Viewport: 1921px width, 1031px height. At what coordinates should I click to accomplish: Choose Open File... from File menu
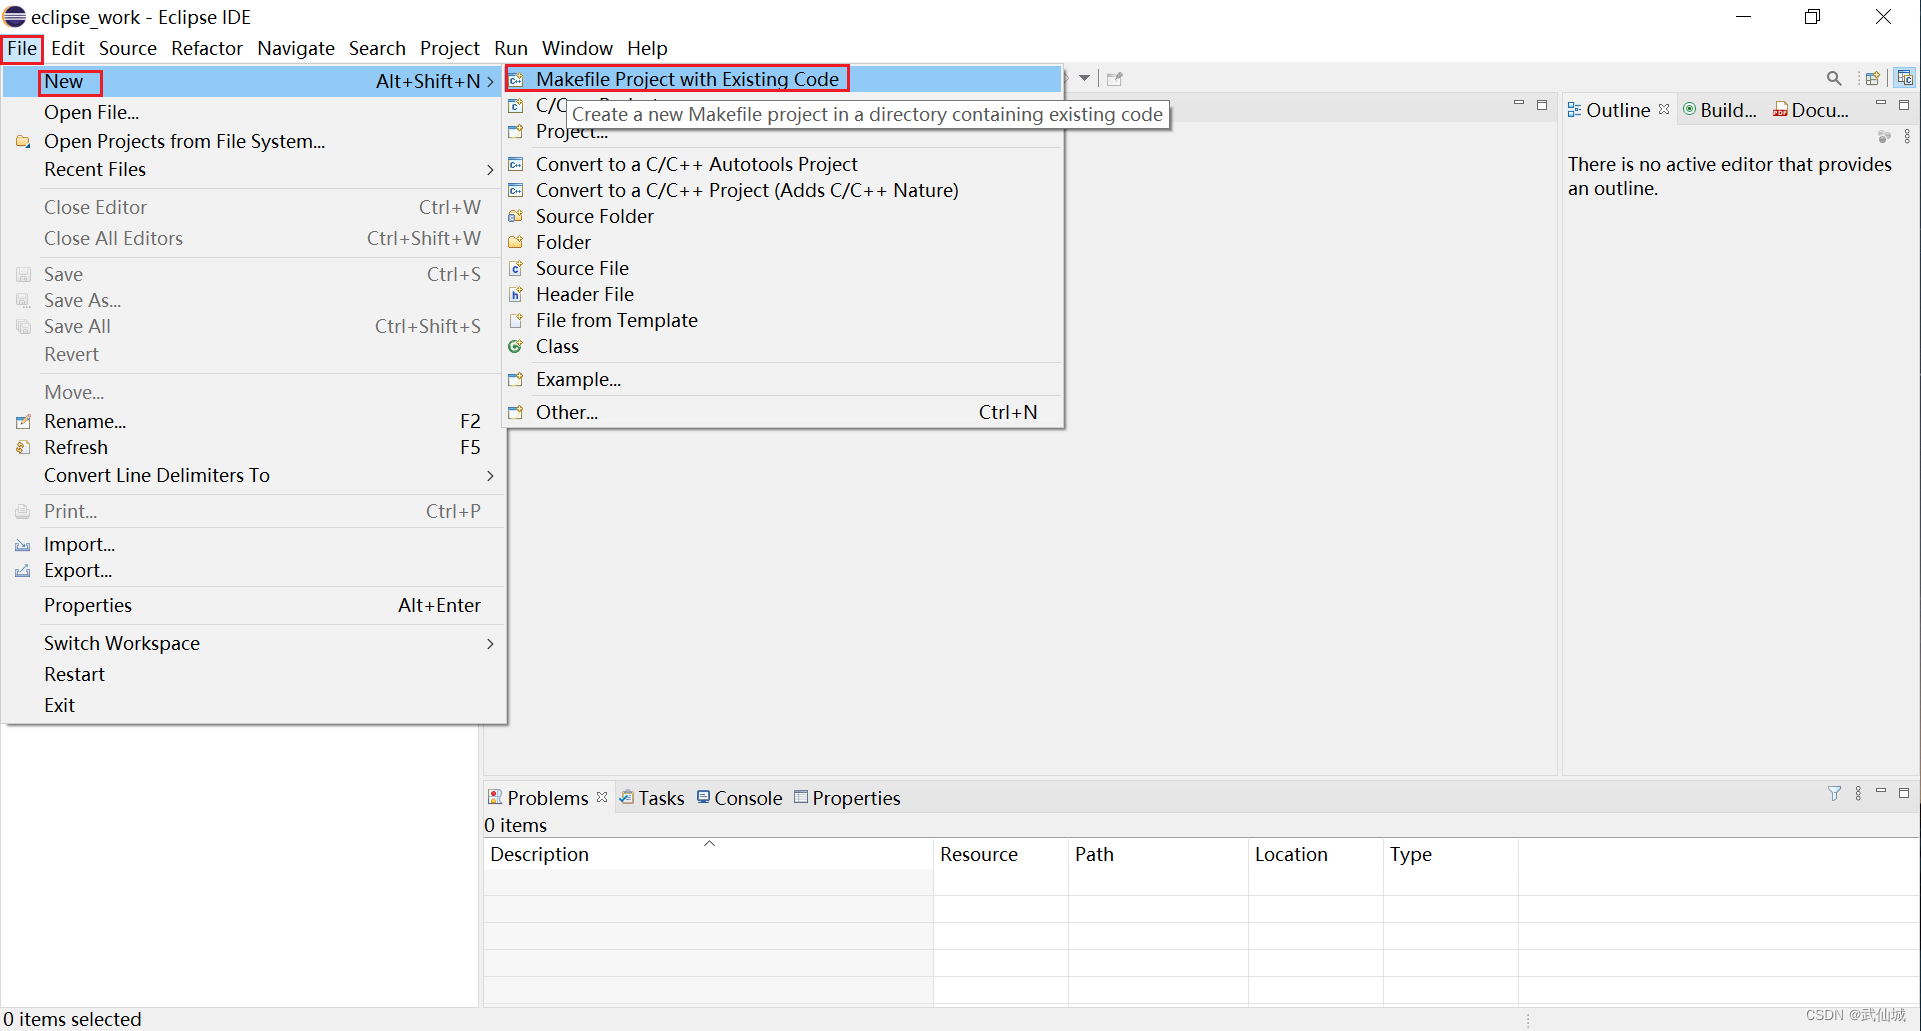253,112
